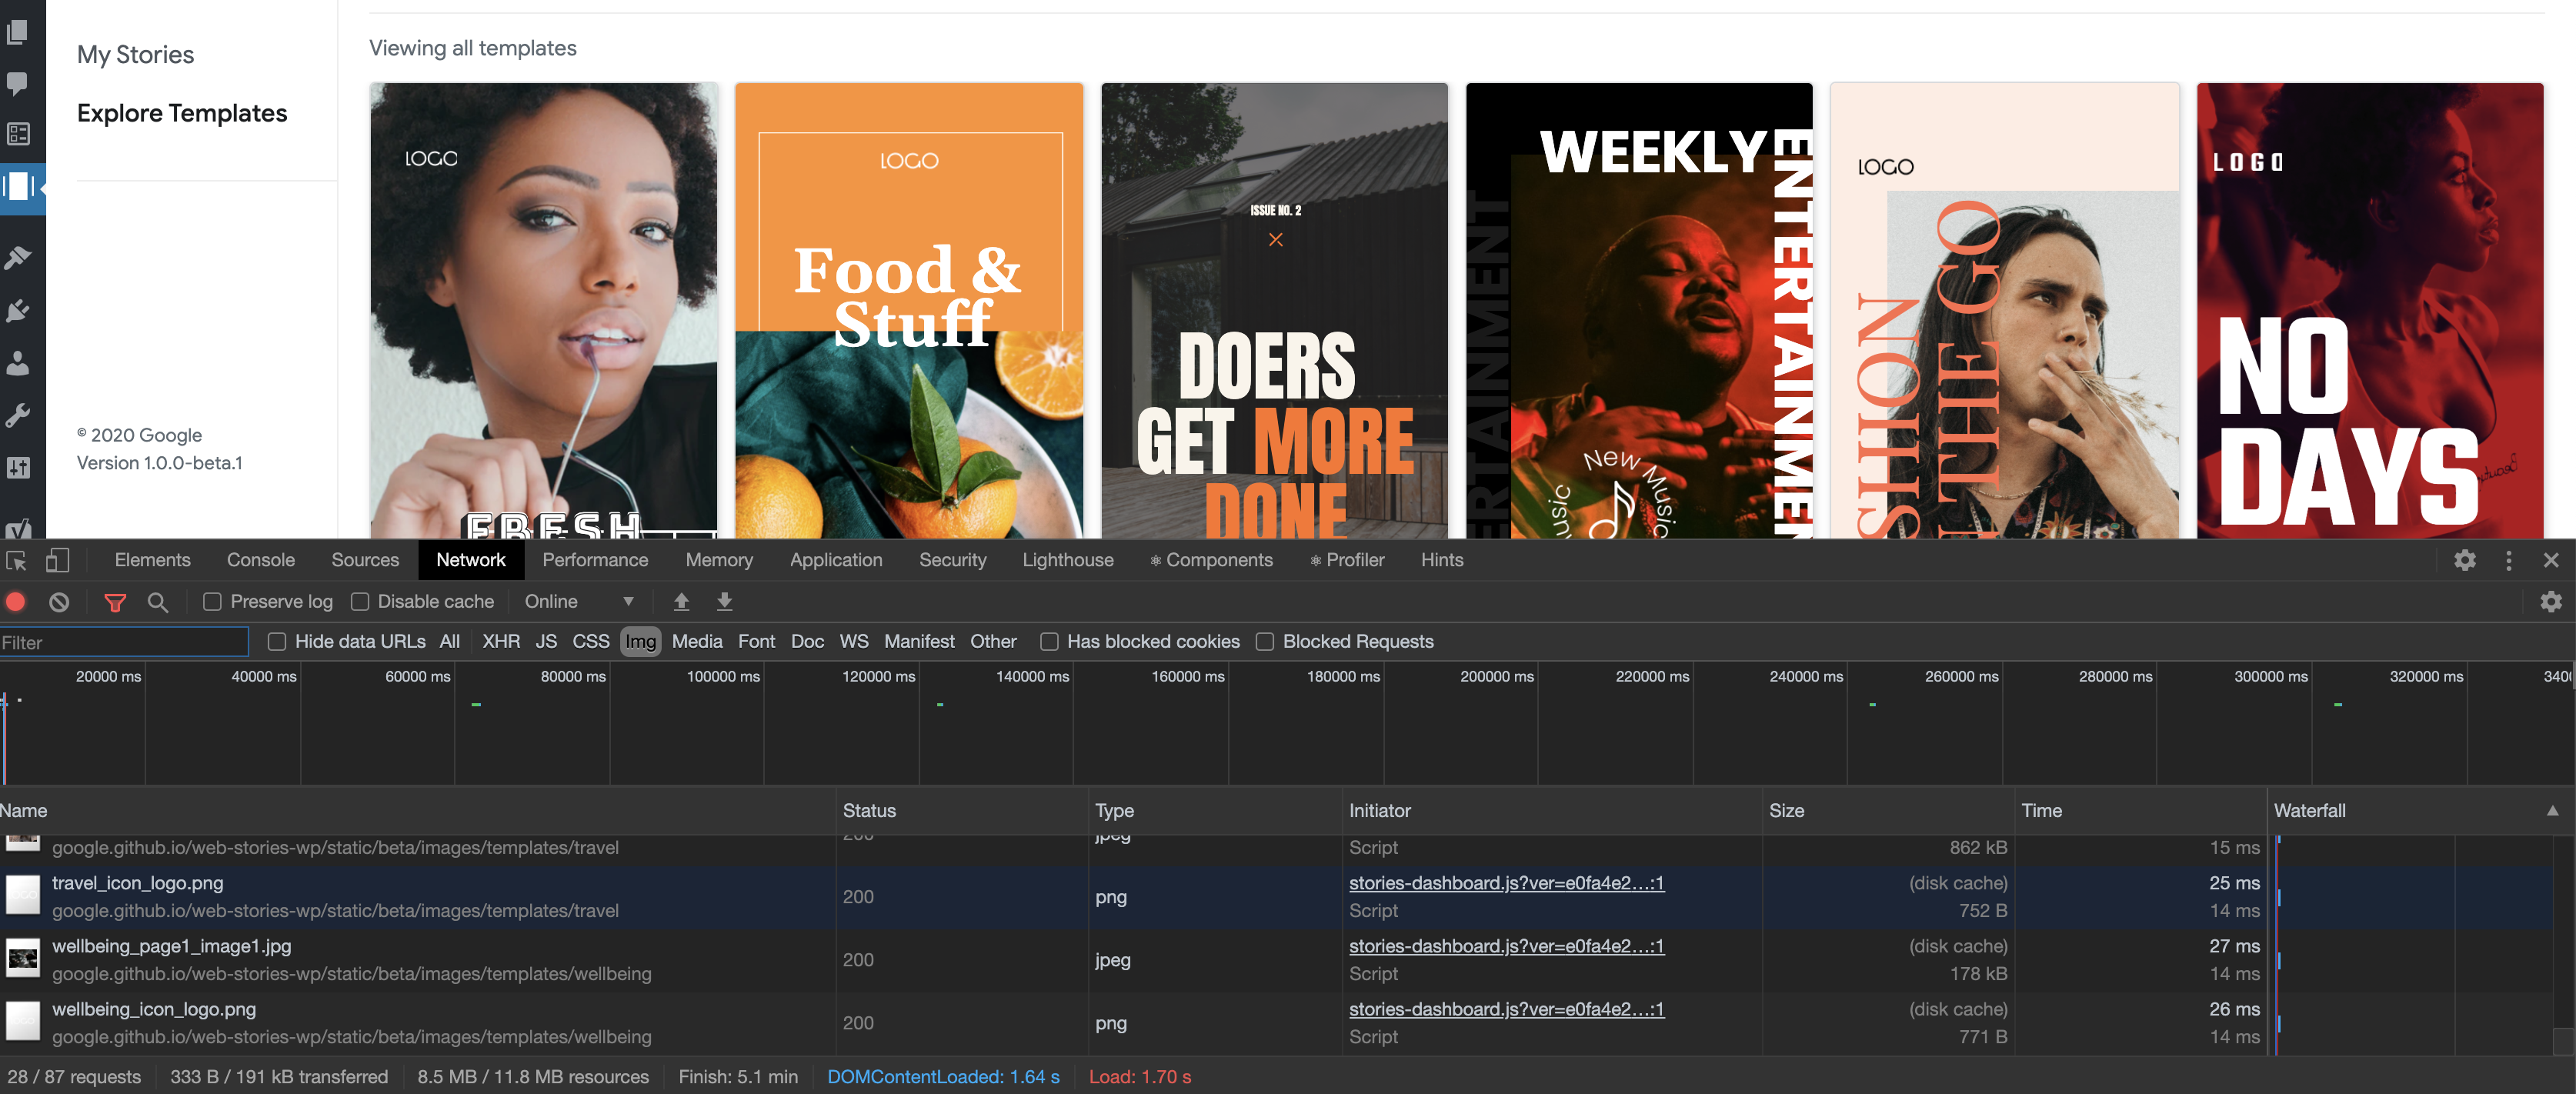Toggle the device toolbar icon
This screenshot has width=2576, height=1094.
coord(57,561)
